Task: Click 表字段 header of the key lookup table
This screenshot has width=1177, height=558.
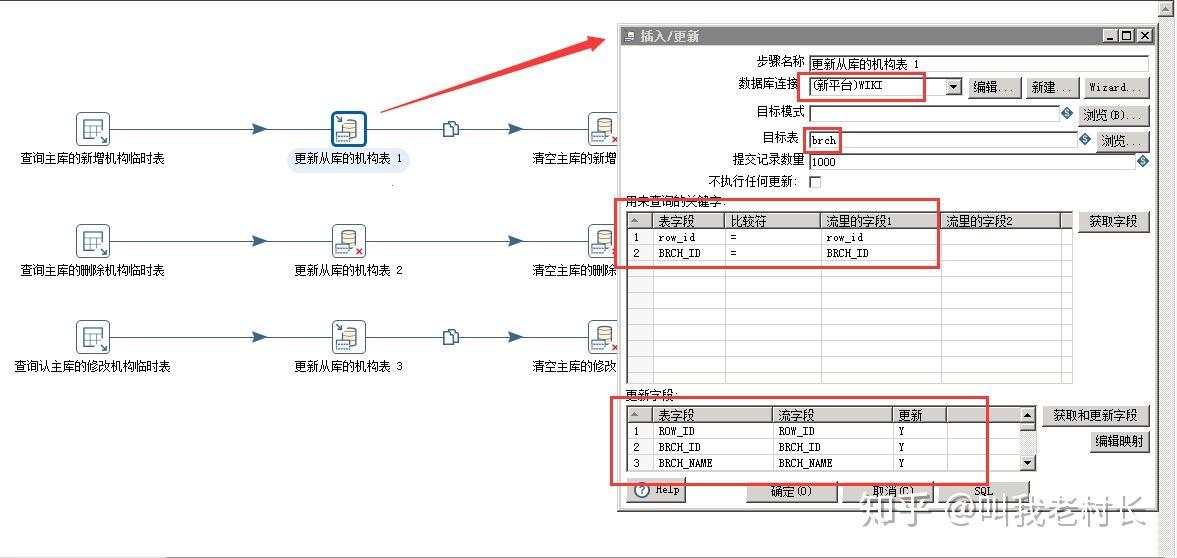Action: [x=689, y=221]
